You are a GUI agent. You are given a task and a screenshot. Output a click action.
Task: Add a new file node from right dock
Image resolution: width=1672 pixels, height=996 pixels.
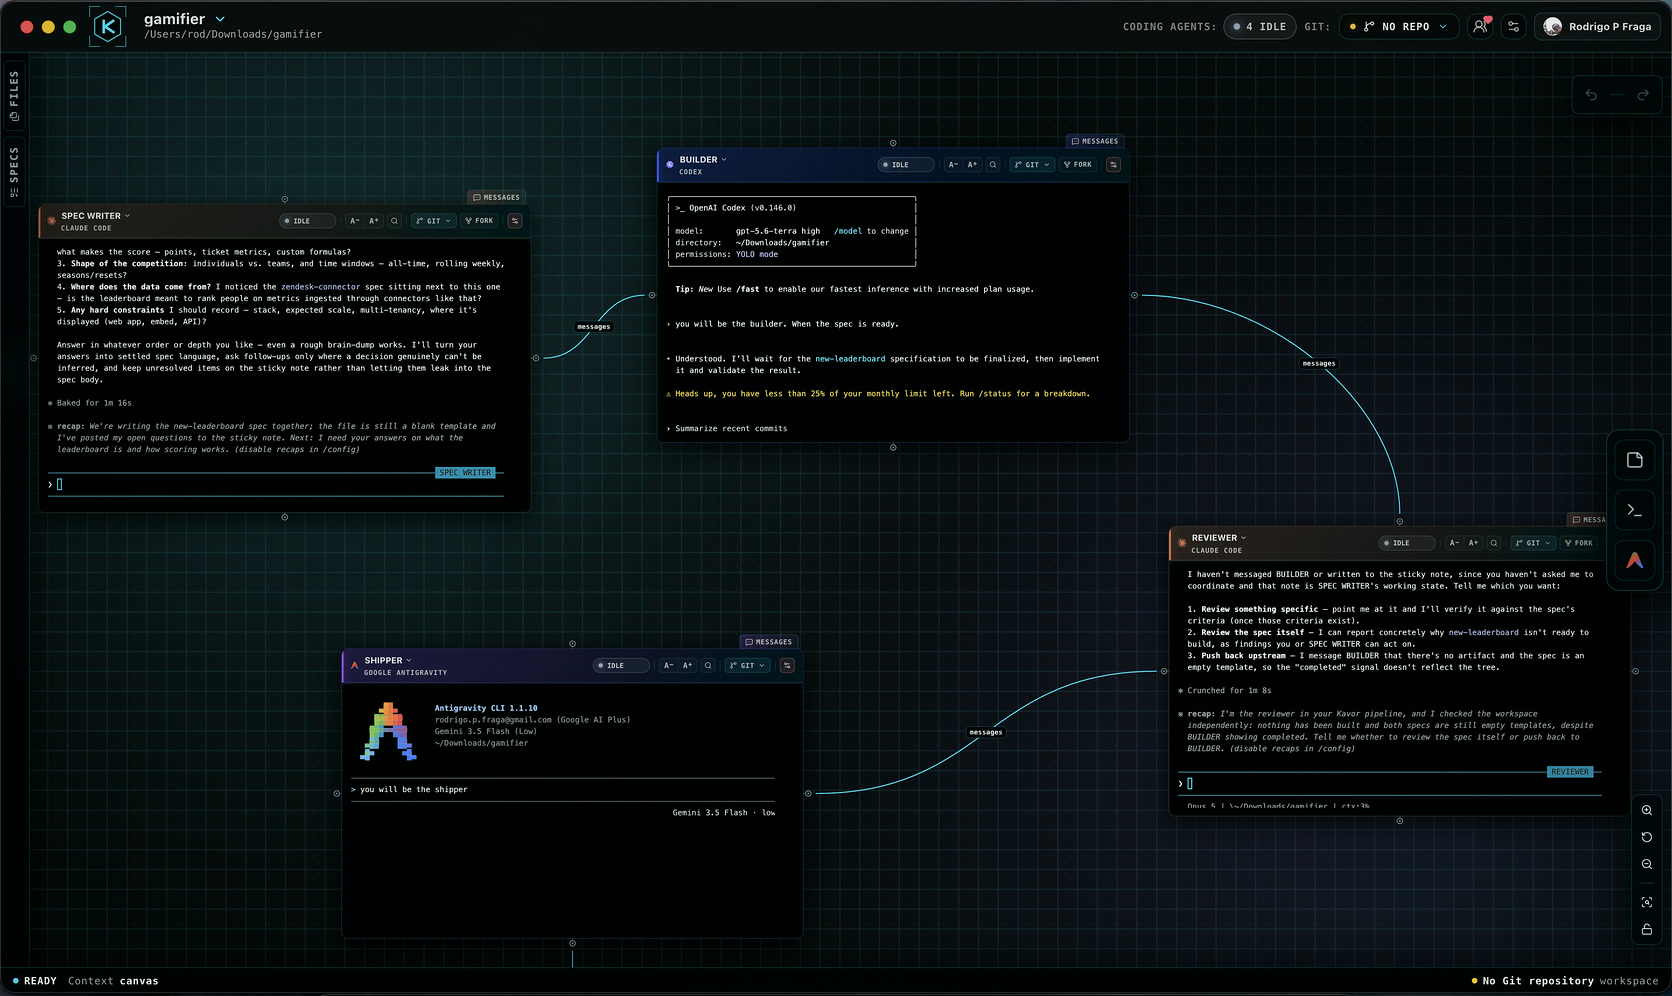pyautogui.click(x=1635, y=460)
